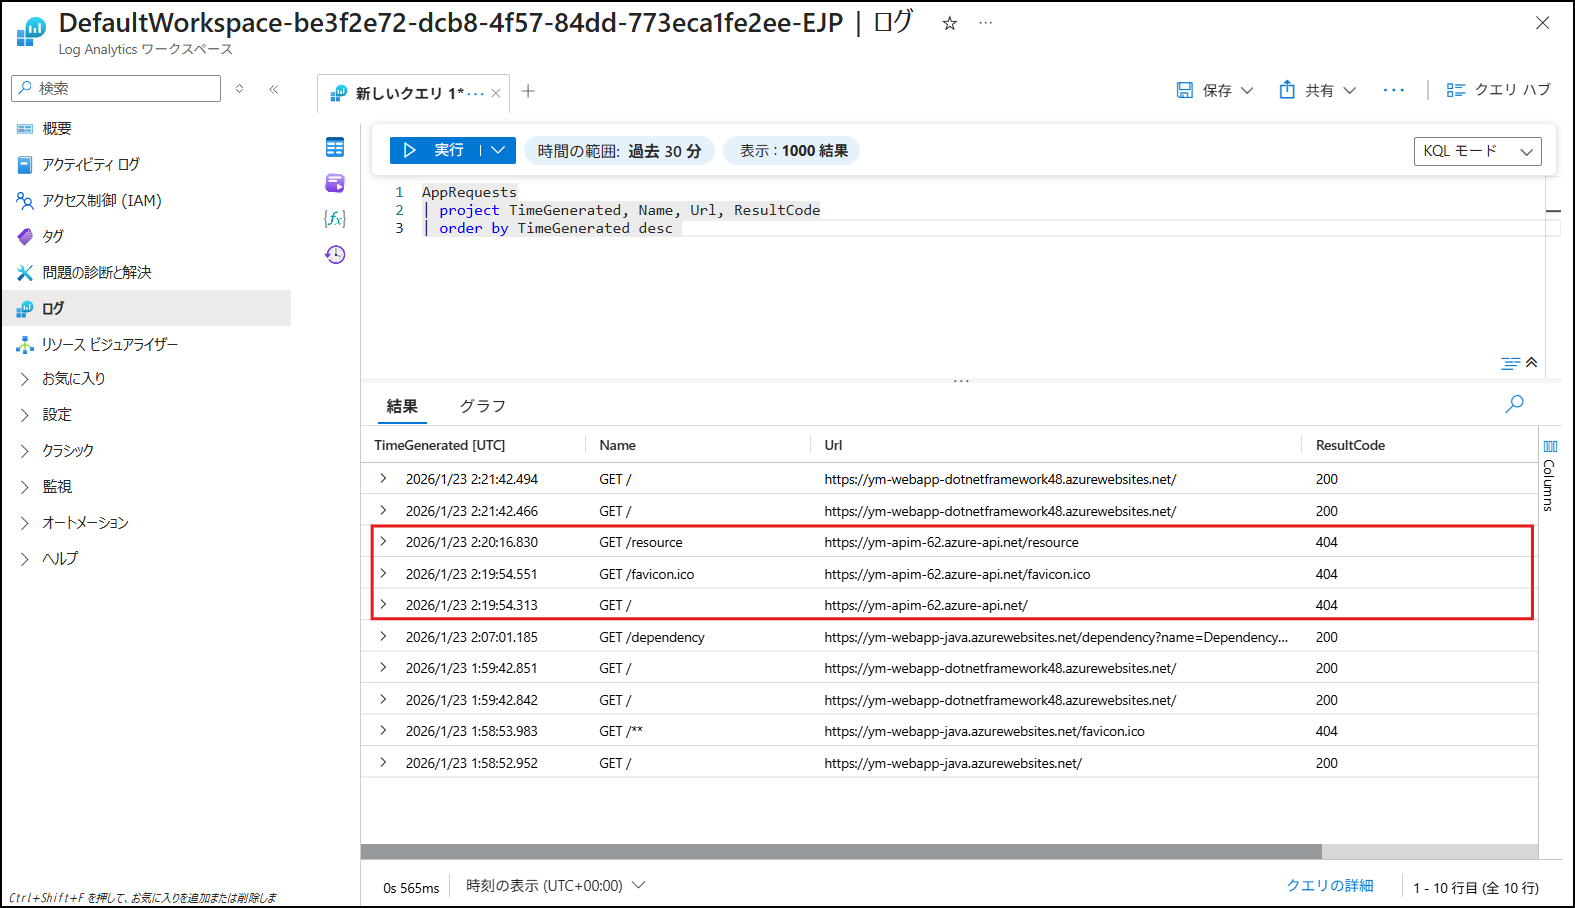Expand the row at 1:59:42.851
Viewport: 1575px width, 908px height.
pos(383,668)
